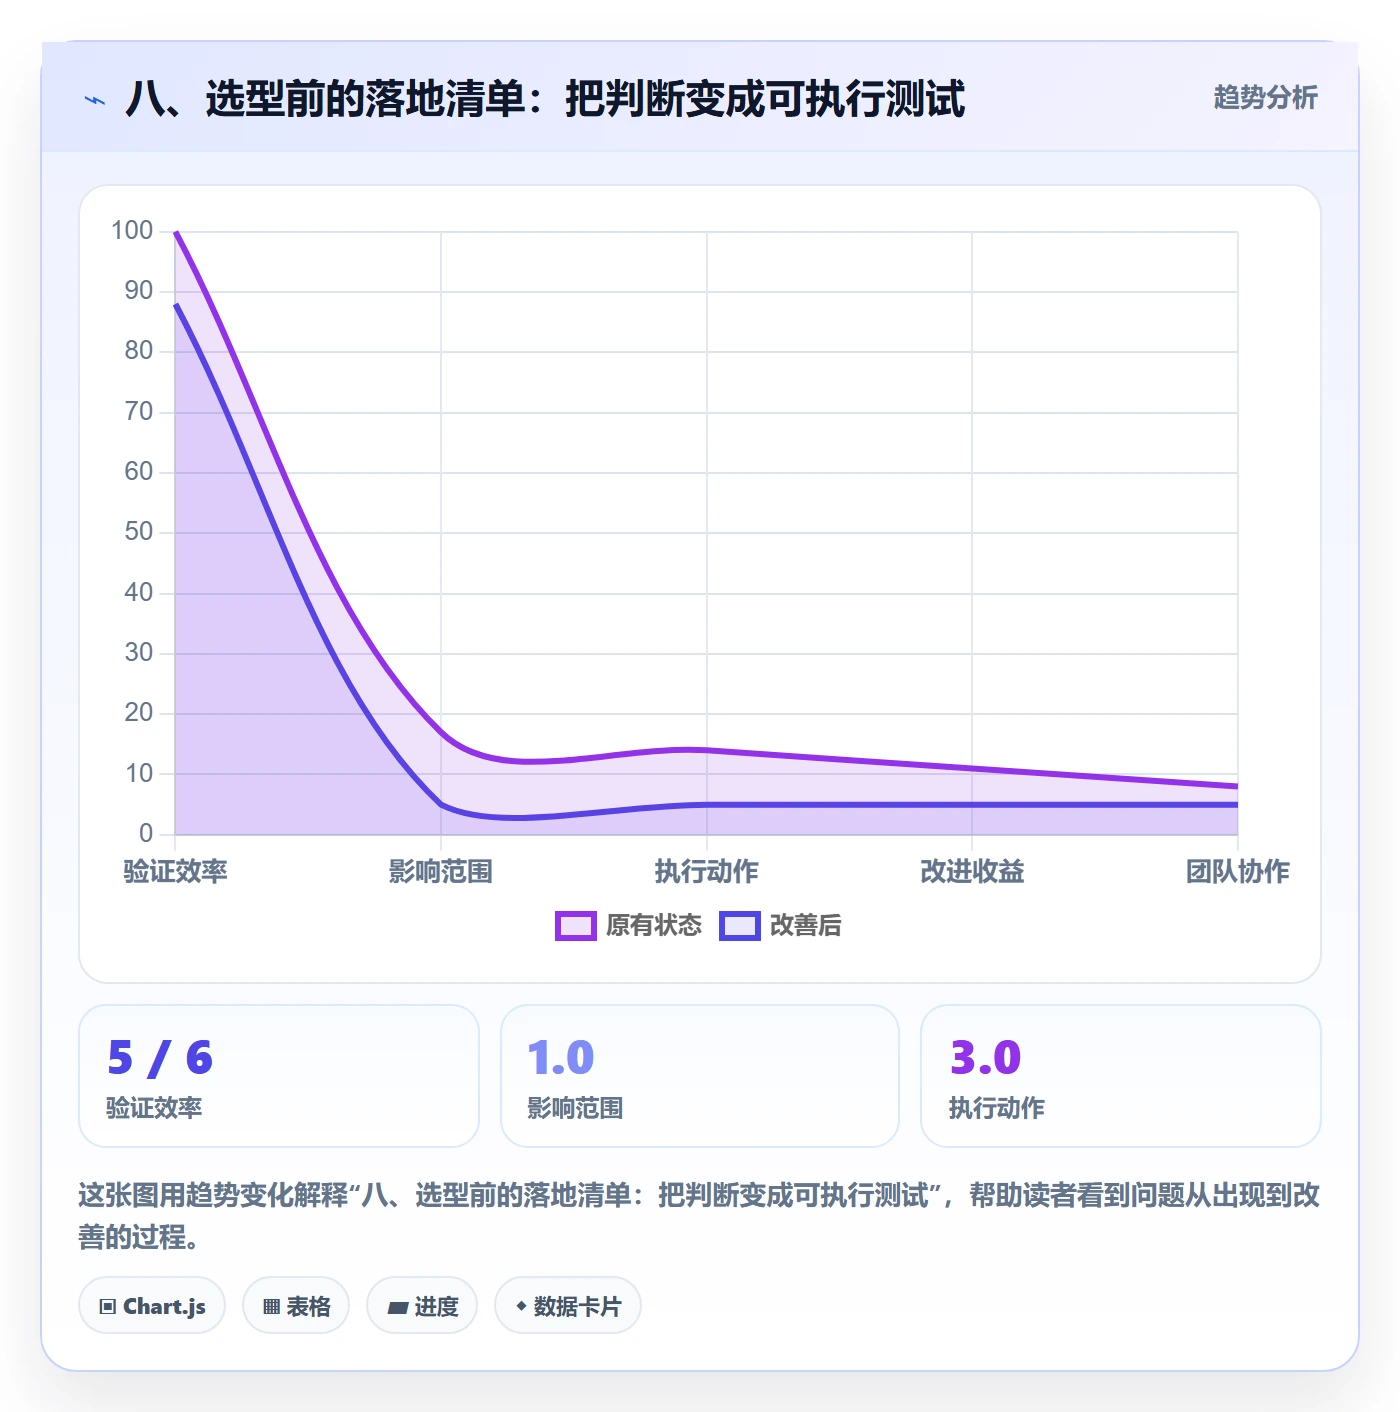Toggle the 原有状态 legend swatch
Screen dimensions: 1400x1412
pyautogui.click(x=576, y=926)
